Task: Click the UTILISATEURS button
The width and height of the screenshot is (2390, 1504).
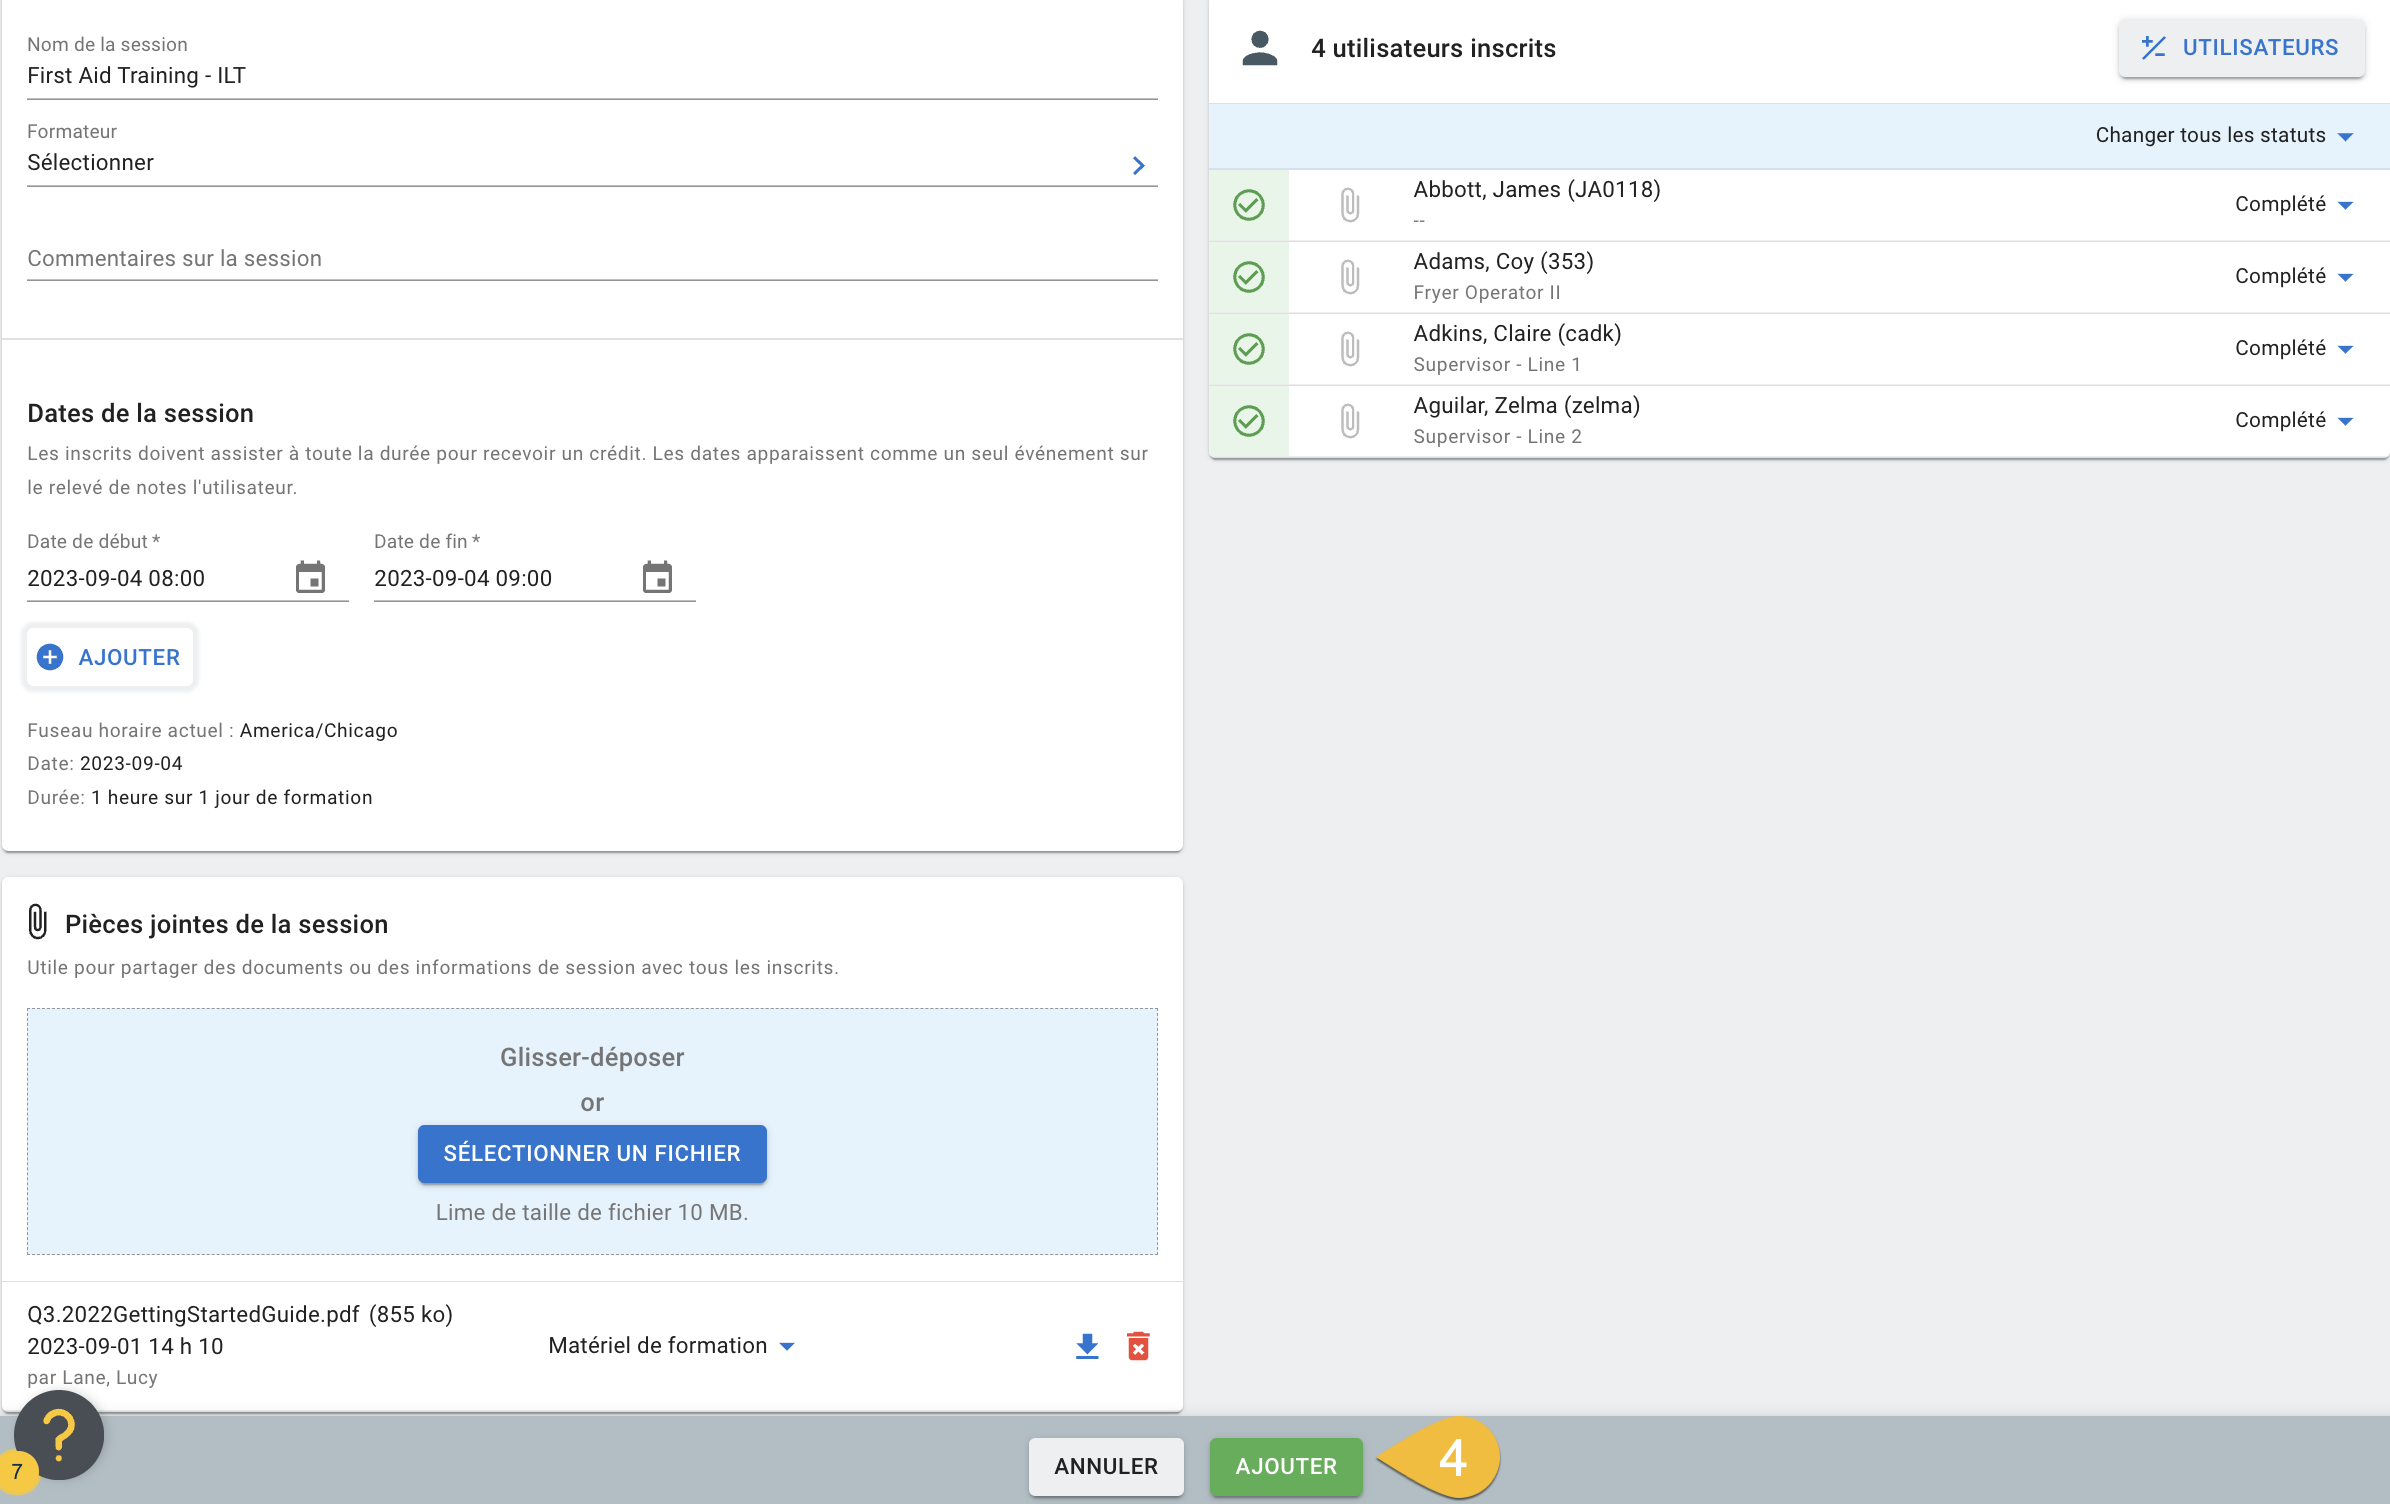Action: (x=2241, y=47)
